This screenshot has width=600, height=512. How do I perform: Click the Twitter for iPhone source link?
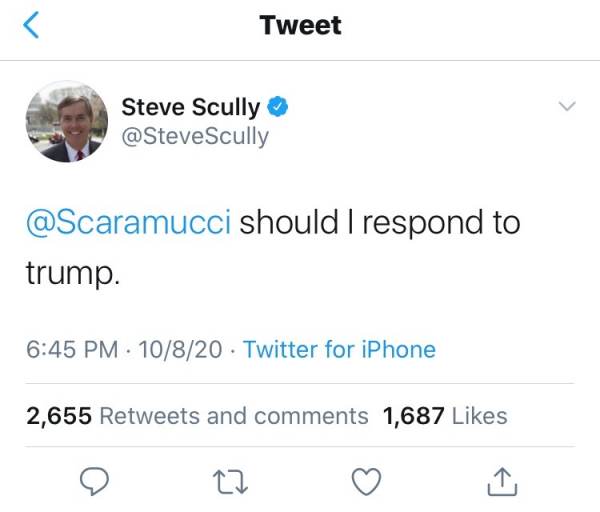[x=339, y=350]
